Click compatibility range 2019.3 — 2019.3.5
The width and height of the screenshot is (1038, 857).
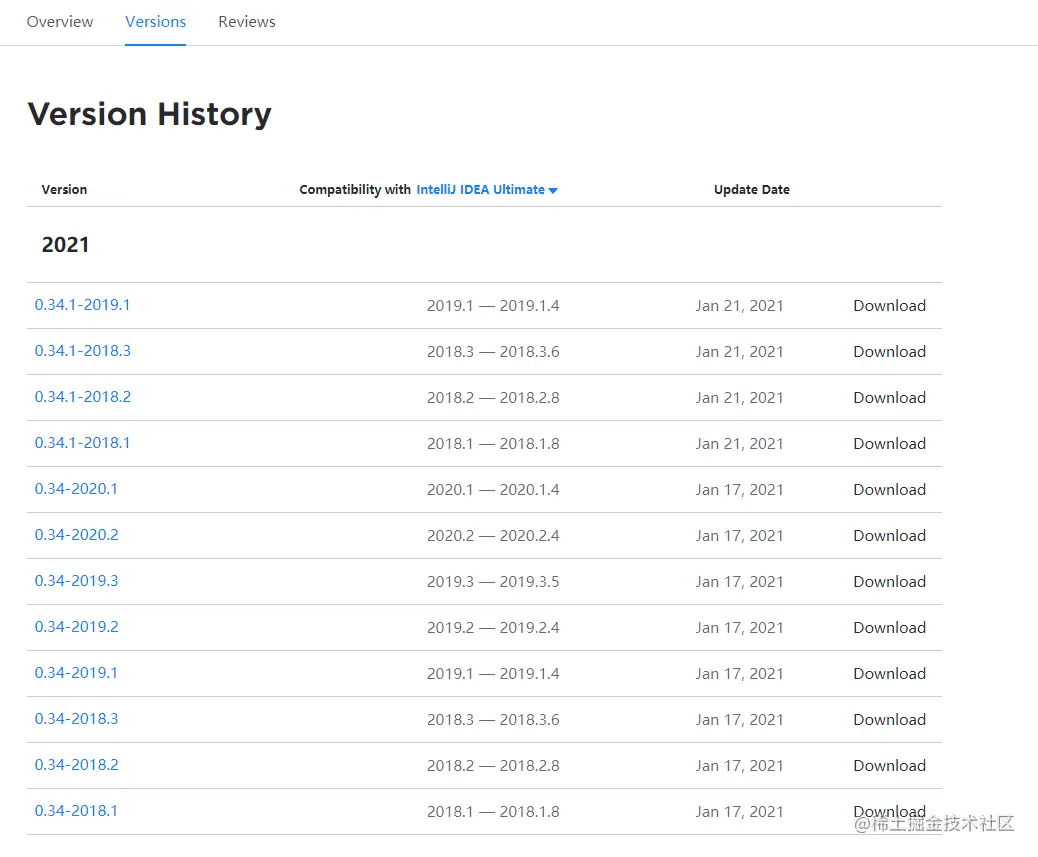[x=493, y=582]
